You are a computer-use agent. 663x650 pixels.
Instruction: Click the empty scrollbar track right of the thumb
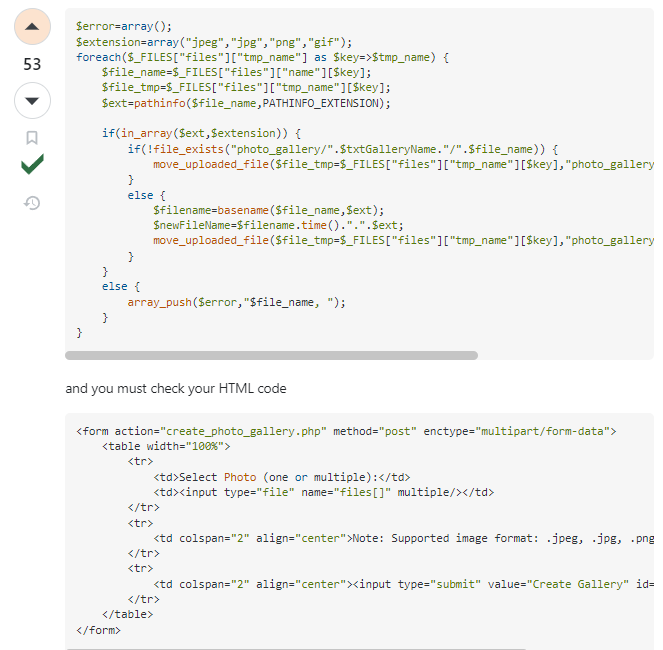[565, 355]
